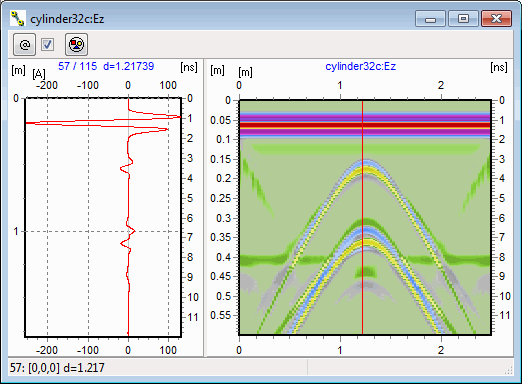Click the red band in the radargram
This screenshot has height=384, width=522.
(365, 126)
